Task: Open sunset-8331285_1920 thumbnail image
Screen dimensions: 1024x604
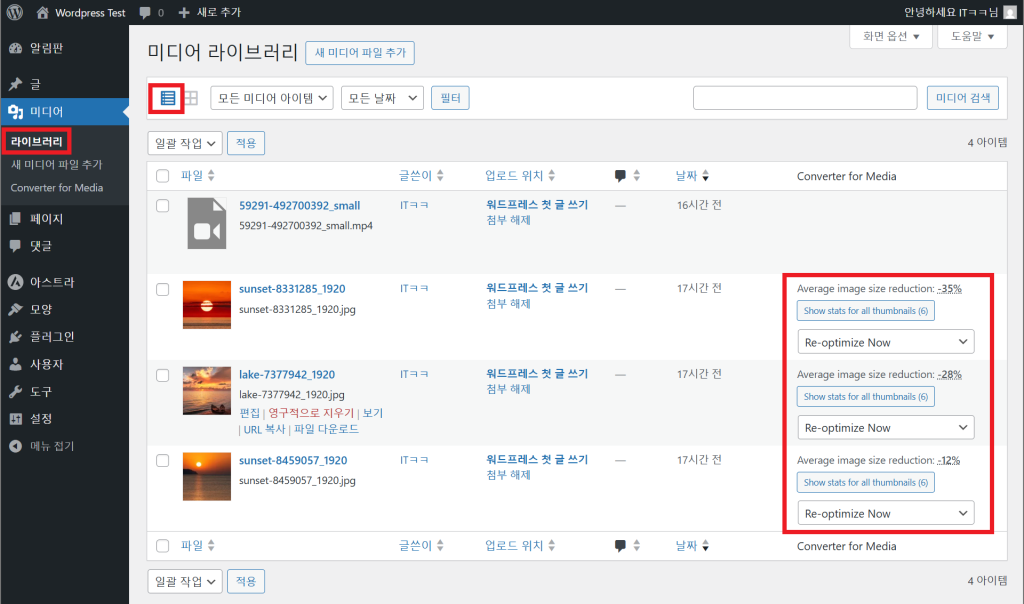Action: click(206, 305)
